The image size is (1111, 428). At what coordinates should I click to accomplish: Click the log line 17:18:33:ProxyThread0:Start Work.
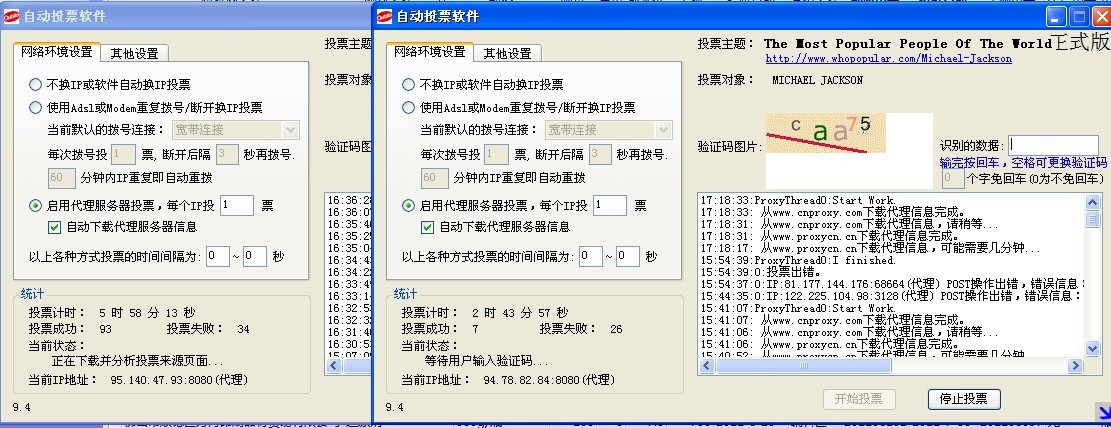(x=798, y=201)
